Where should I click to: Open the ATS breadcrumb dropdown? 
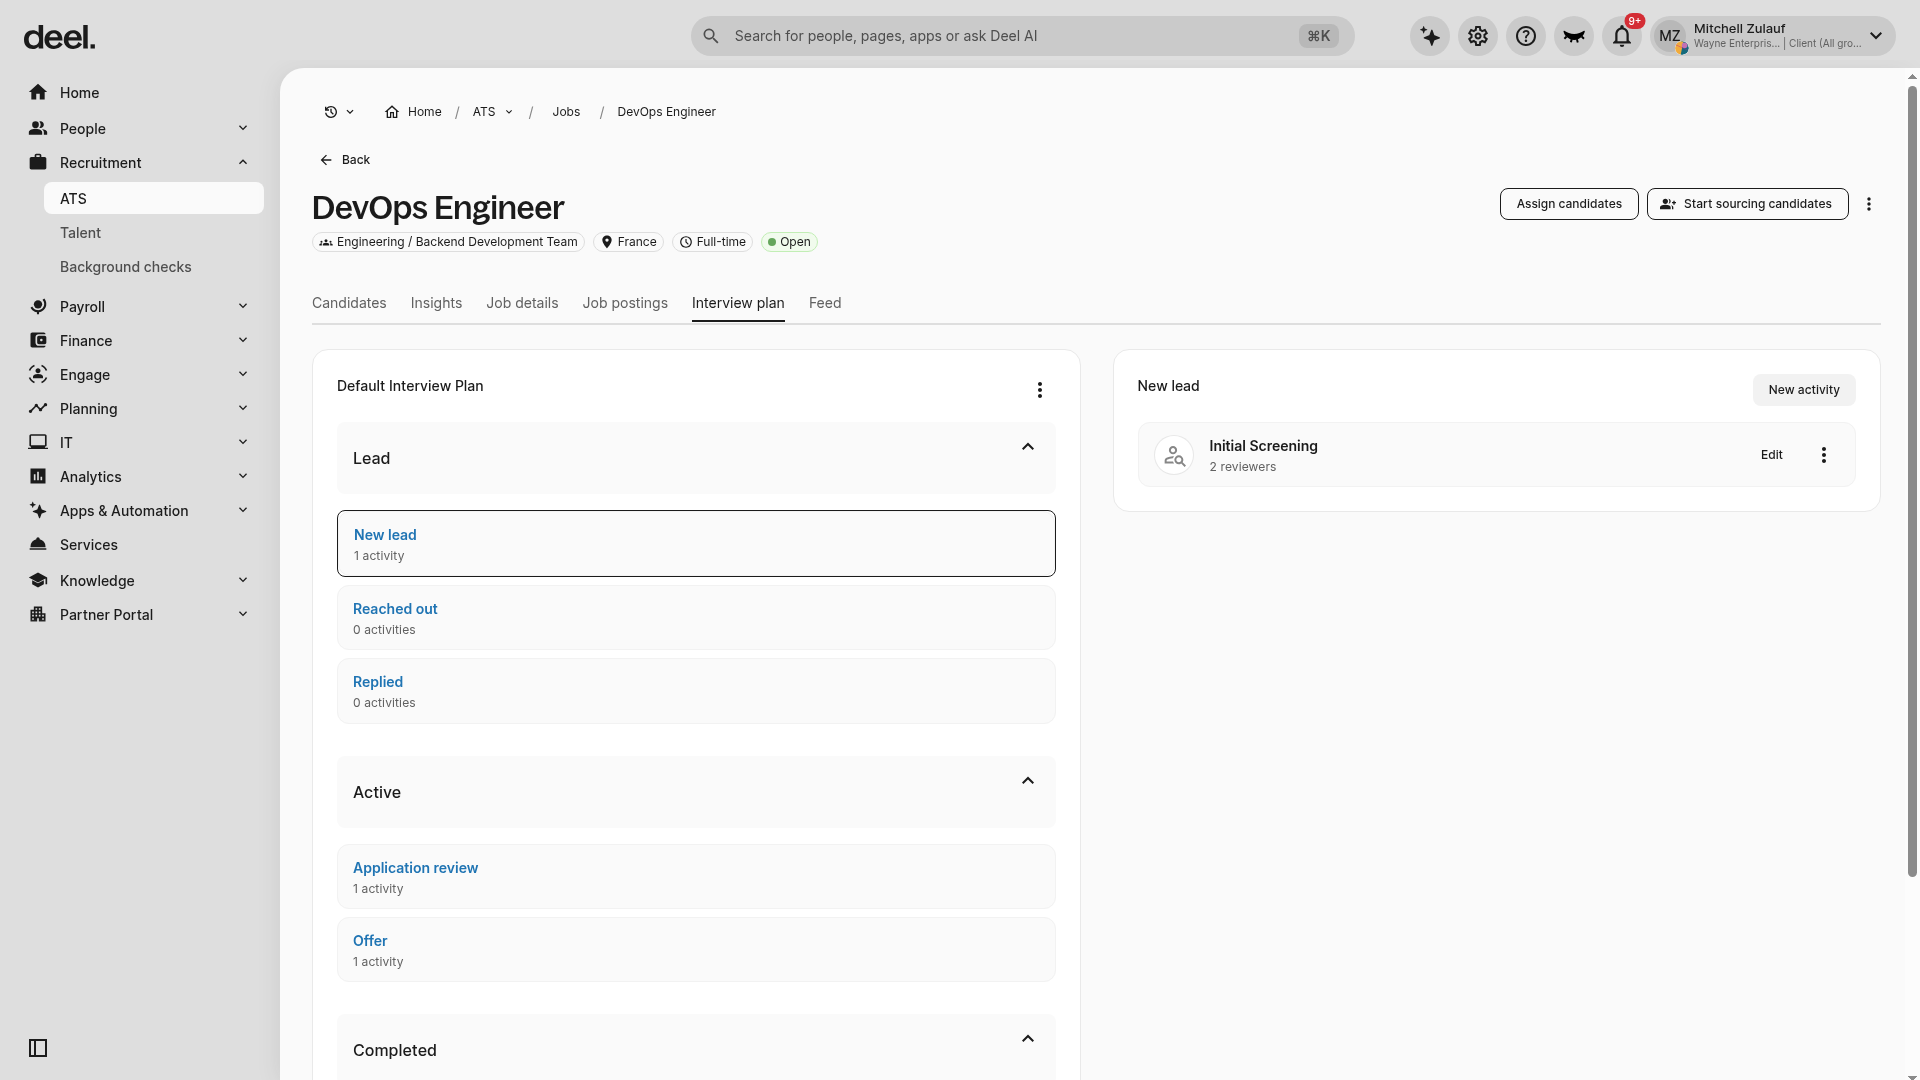pyautogui.click(x=509, y=112)
